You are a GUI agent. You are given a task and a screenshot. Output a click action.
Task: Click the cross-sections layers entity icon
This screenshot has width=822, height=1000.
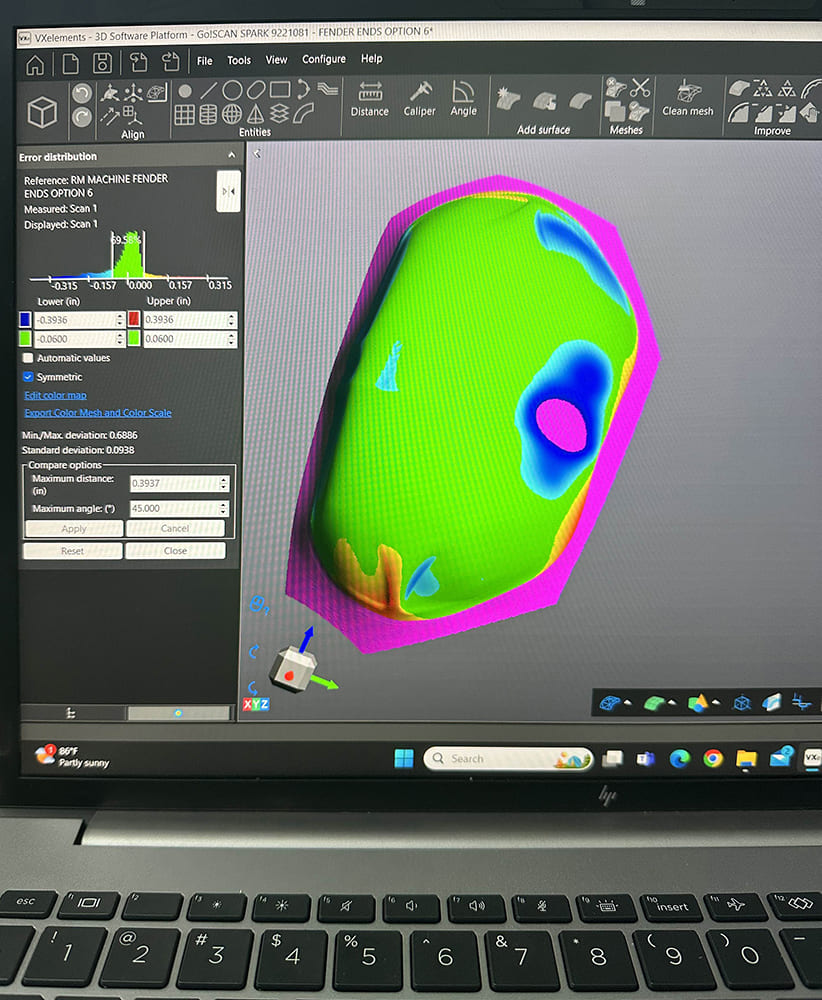(x=279, y=114)
